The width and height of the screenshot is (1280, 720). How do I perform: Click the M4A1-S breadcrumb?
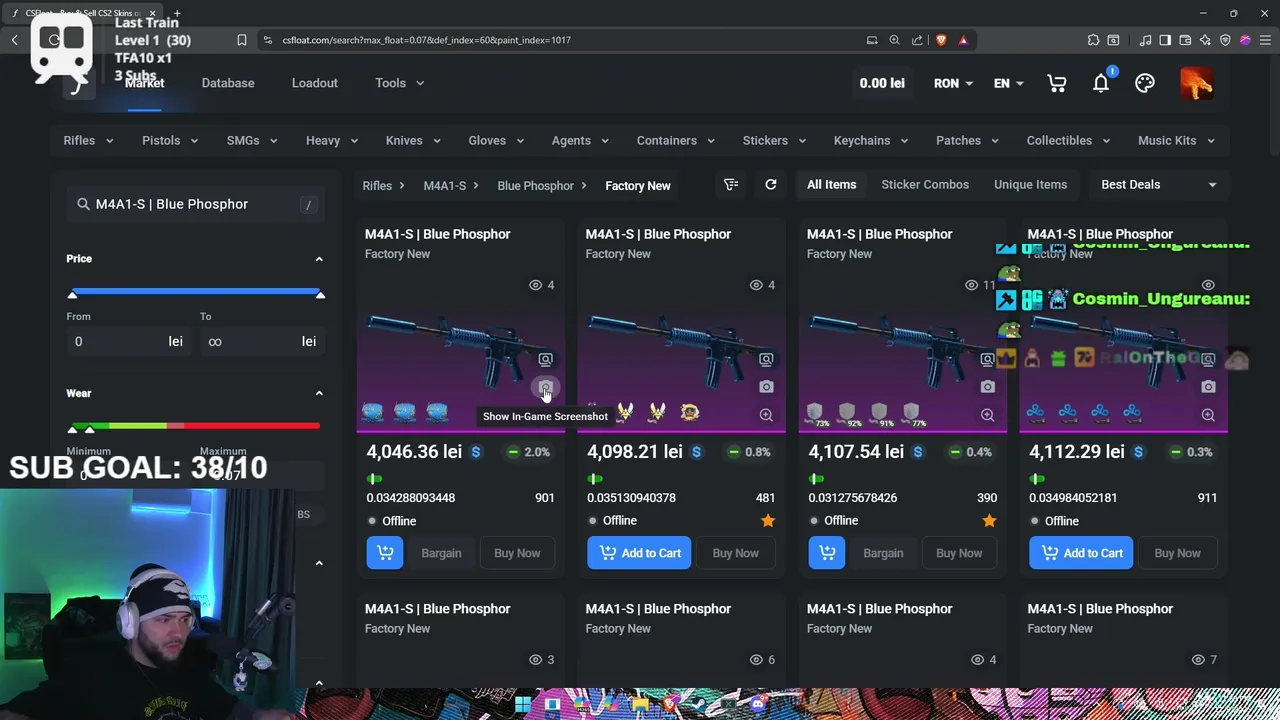click(x=444, y=186)
